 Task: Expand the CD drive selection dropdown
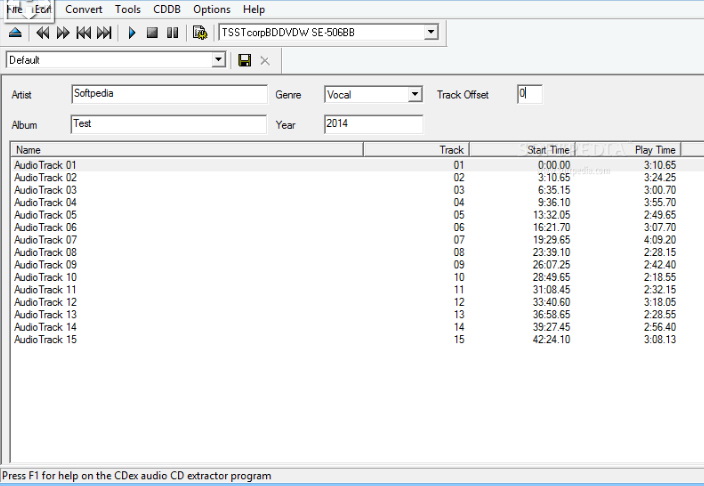(431, 33)
